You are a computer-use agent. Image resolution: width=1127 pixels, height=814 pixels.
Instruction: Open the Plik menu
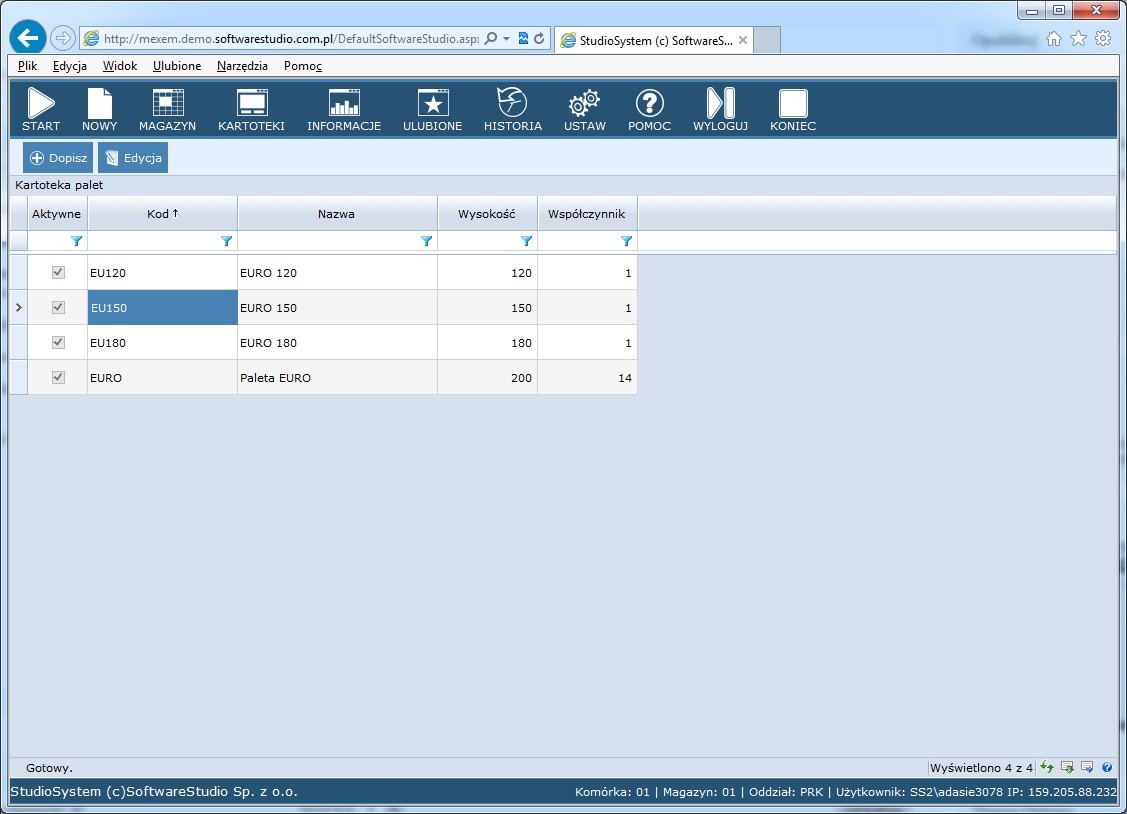tap(27, 66)
